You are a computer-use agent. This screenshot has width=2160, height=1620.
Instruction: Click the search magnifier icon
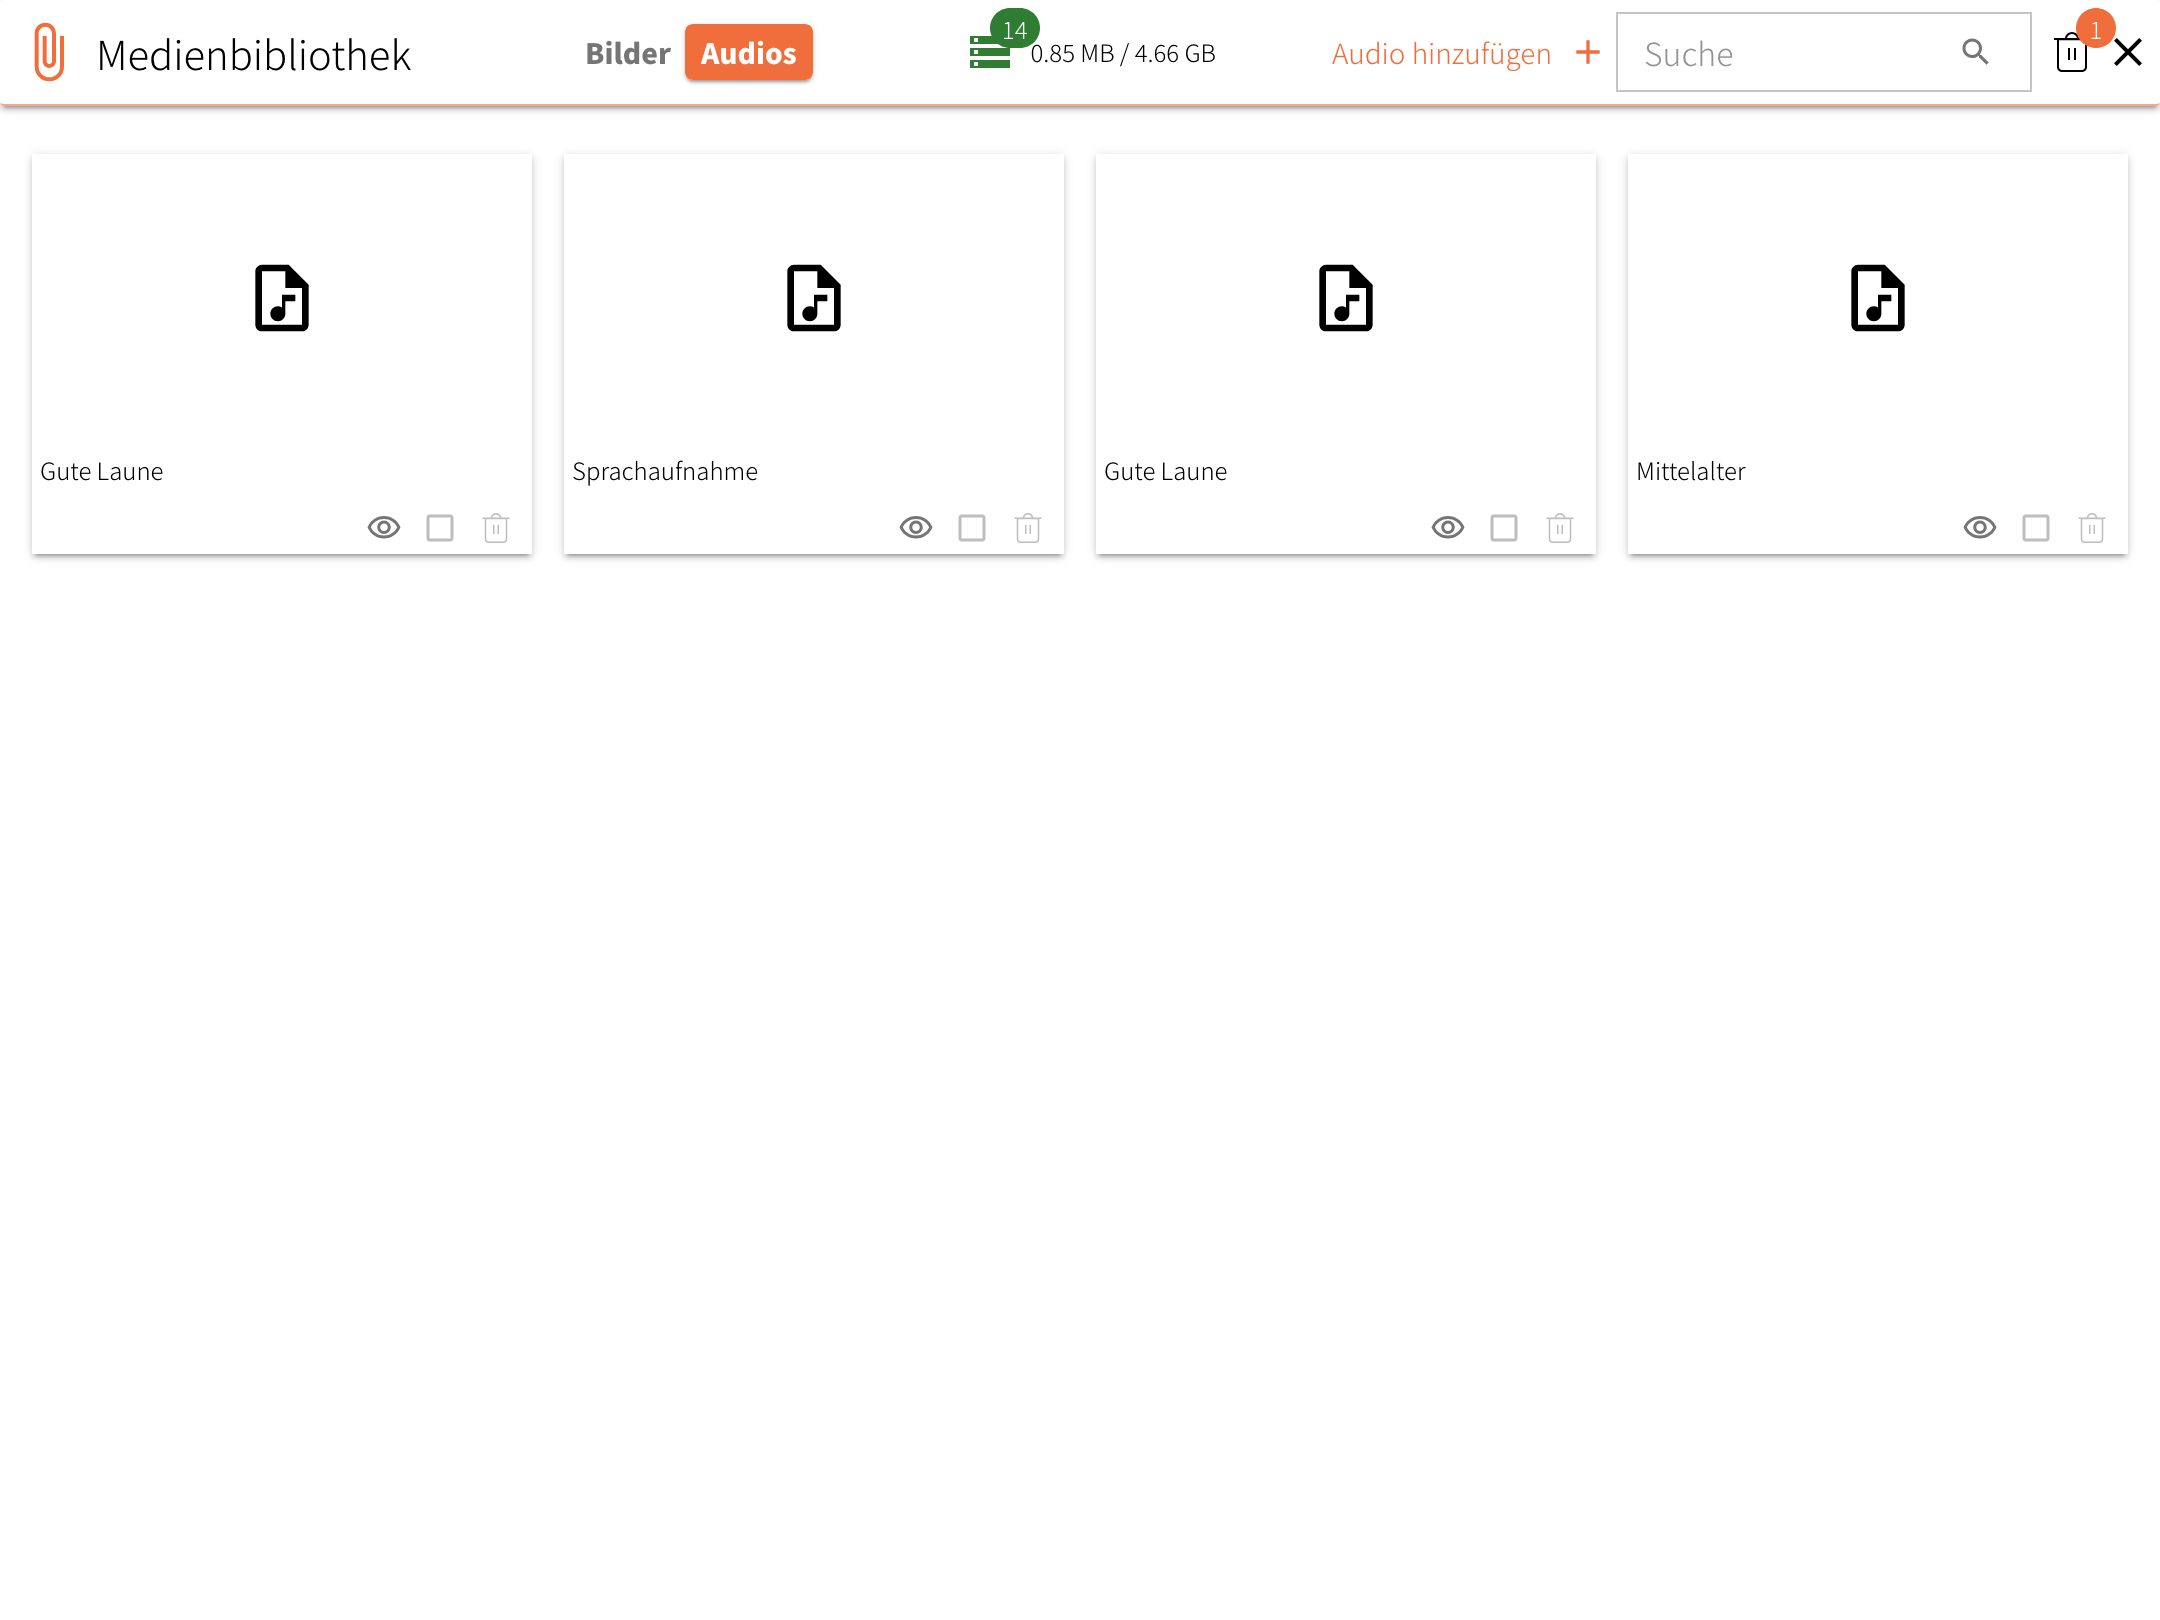pos(1974,52)
